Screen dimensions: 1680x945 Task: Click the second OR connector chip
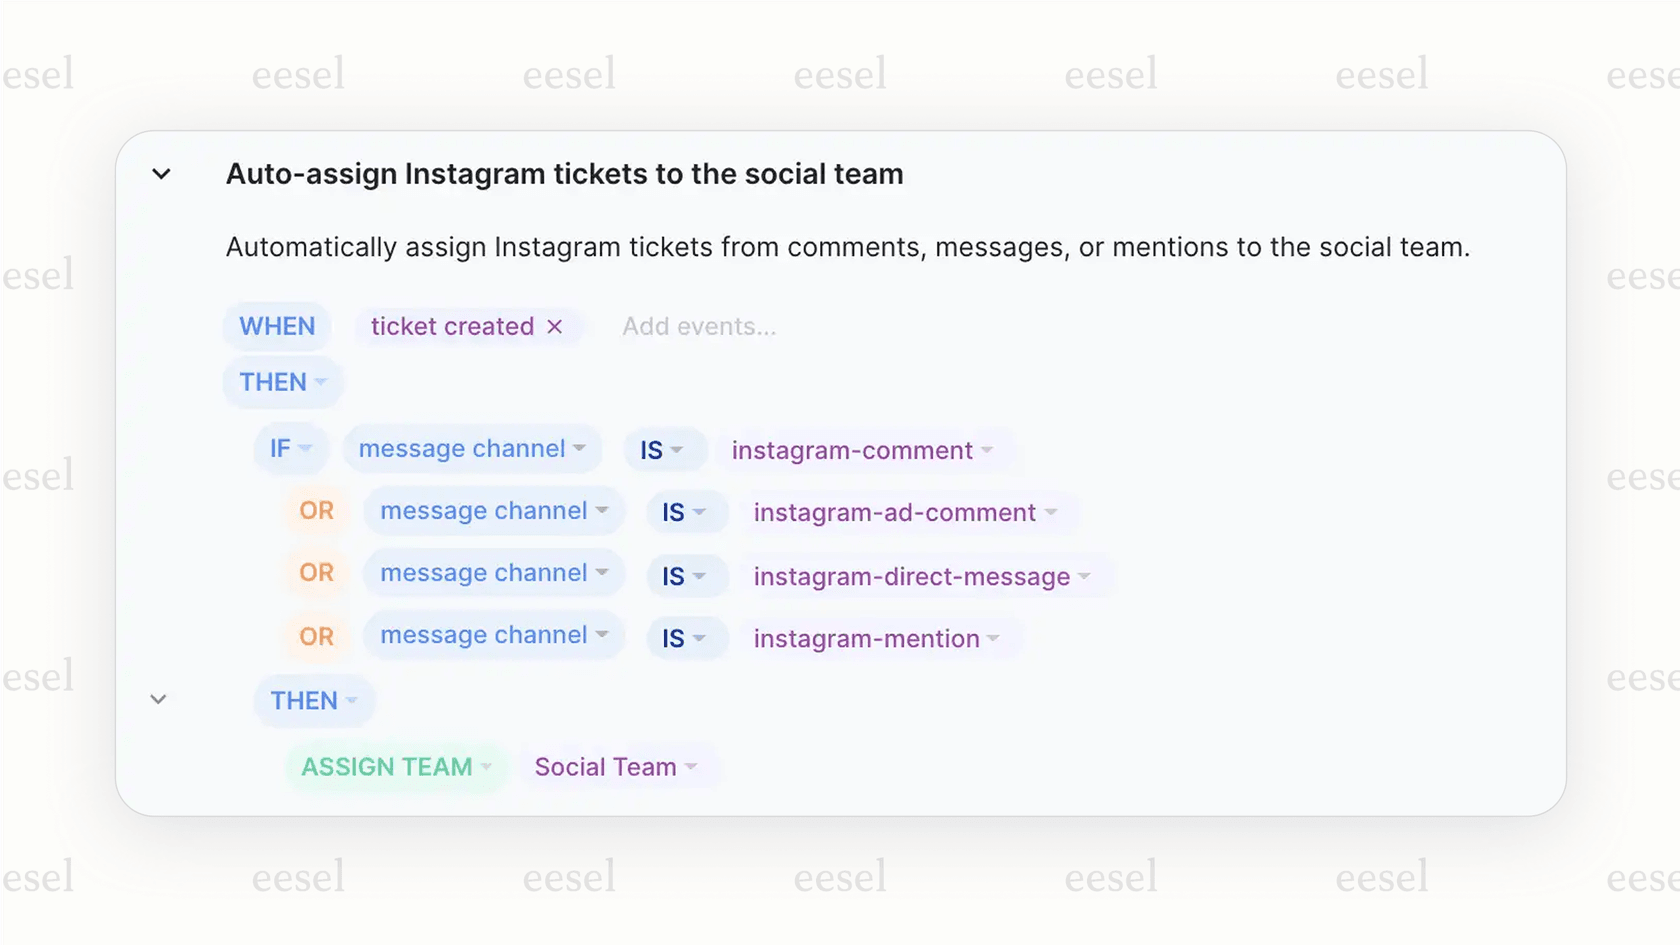pos(315,572)
